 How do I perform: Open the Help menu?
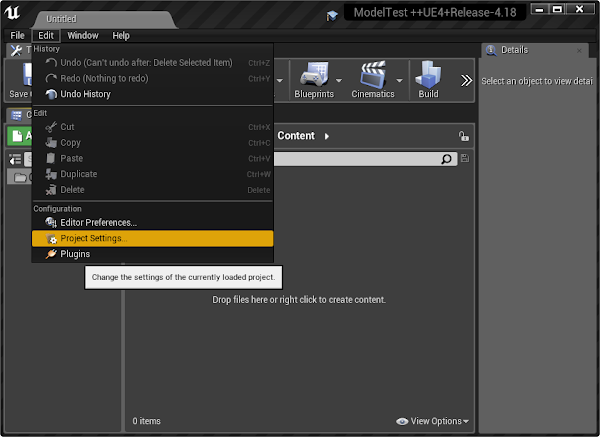point(121,36)
